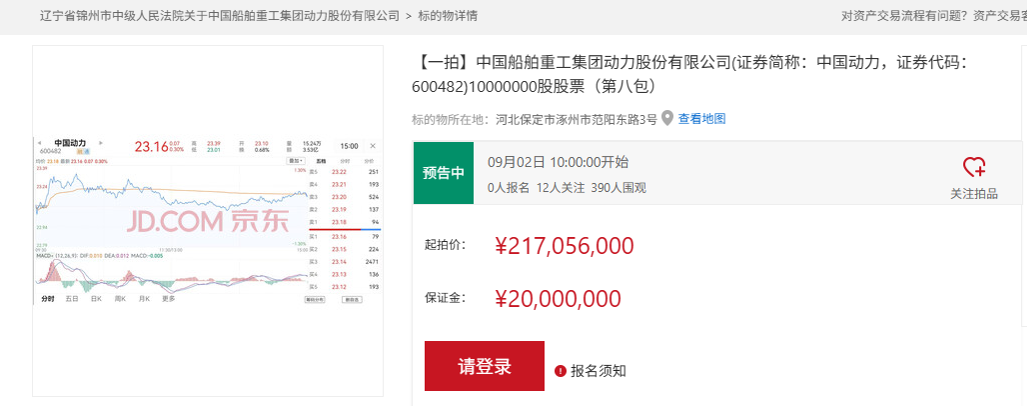Click the red 请登录 login button
Image resolution: width=1027 pixels, height=406 pixels.
coord(484,366)
